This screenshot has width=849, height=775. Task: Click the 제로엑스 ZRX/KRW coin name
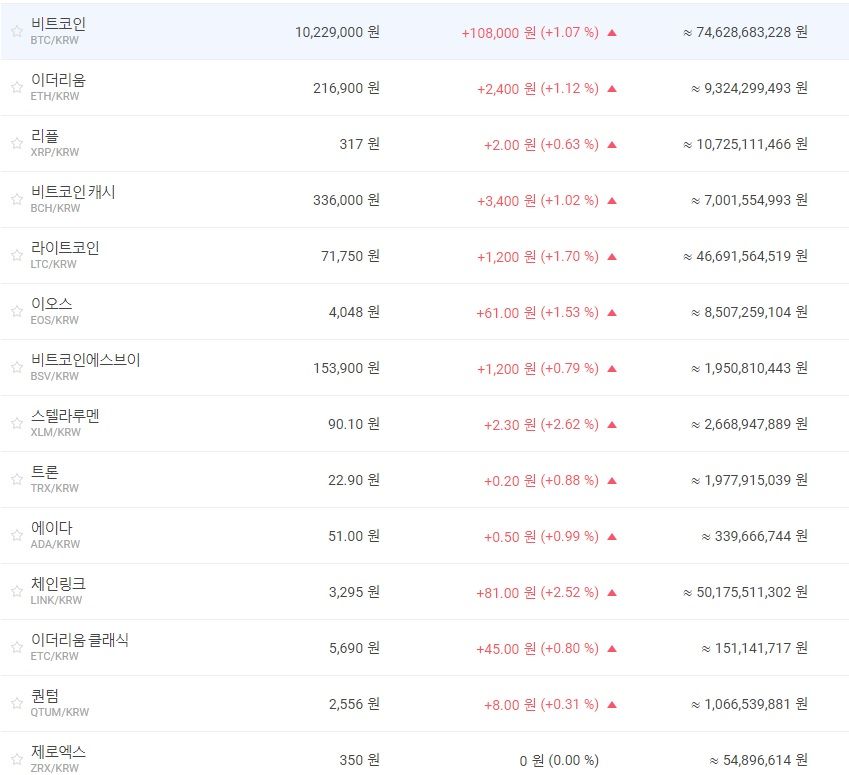(x=58, y=751)
